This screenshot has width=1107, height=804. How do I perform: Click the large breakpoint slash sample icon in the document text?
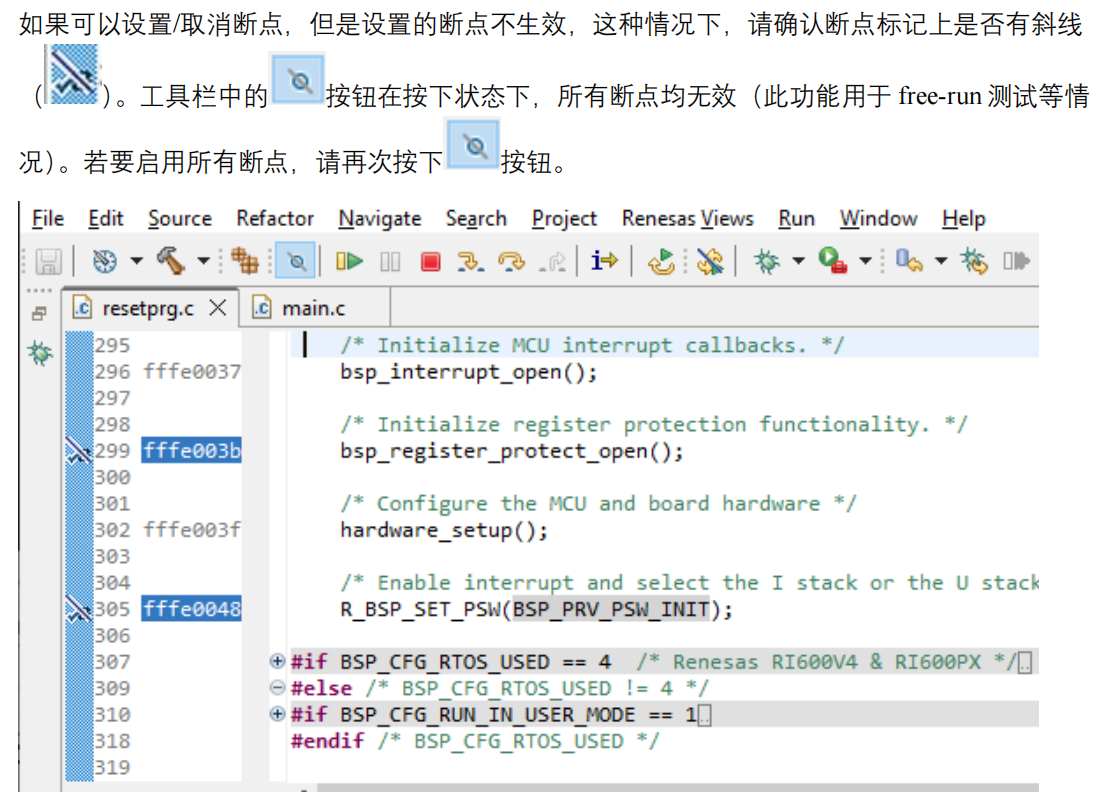click(72, 75)
